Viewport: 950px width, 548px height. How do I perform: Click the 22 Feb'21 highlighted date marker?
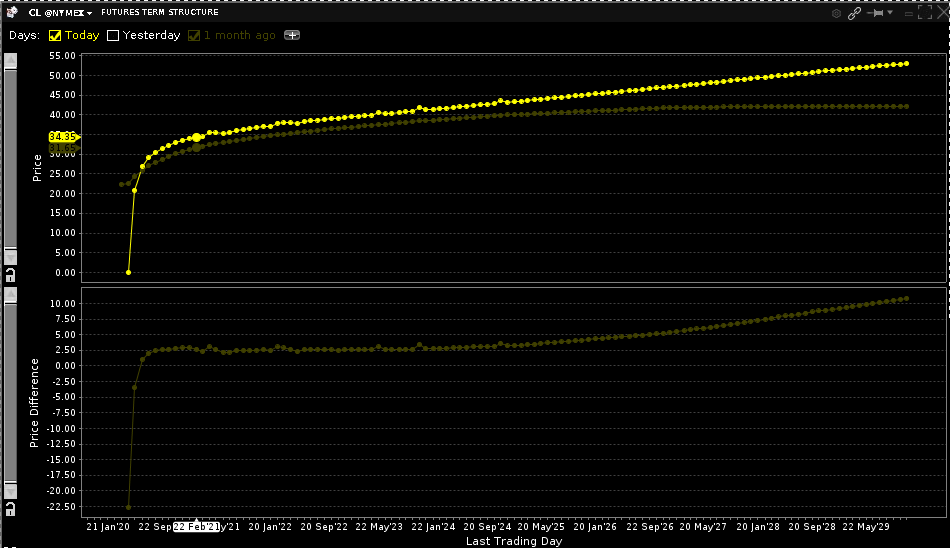click(195, 526)
